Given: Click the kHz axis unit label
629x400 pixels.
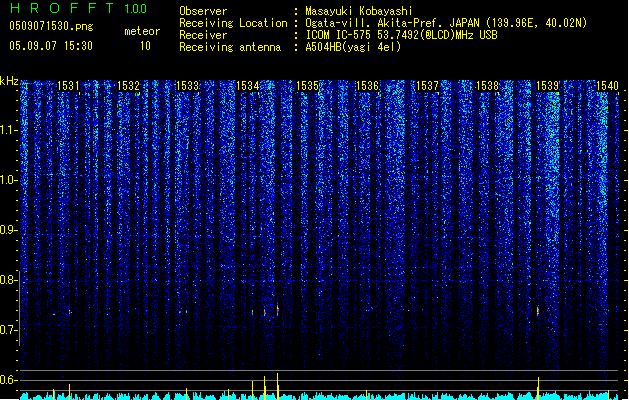Looking at the screenshot, I should pos(9,81).
